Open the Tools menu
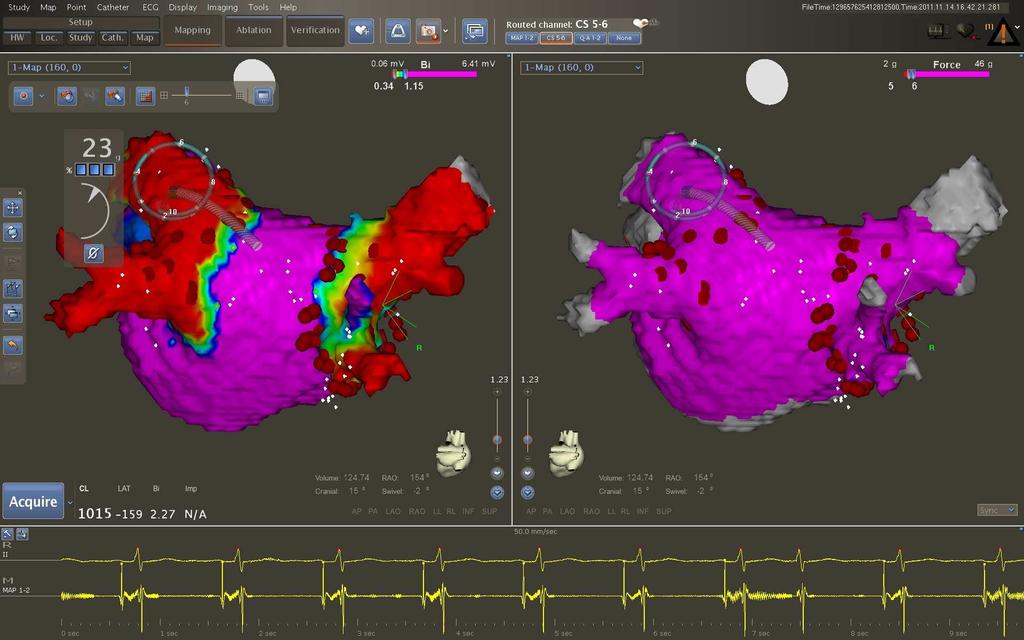 (x=258, y=7)
